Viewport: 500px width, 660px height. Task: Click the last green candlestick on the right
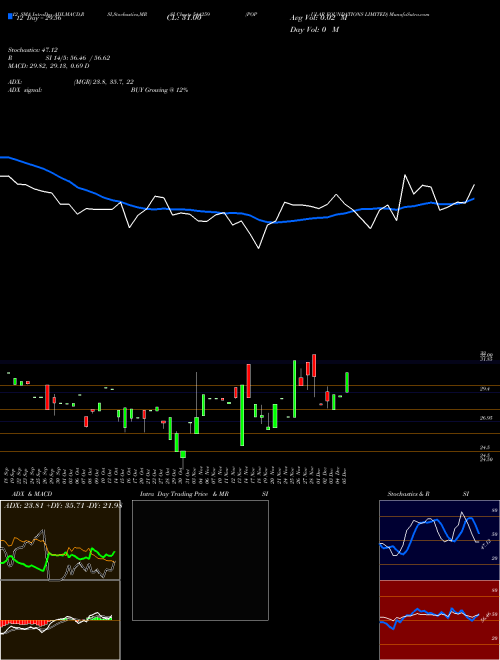pos(347,382)
